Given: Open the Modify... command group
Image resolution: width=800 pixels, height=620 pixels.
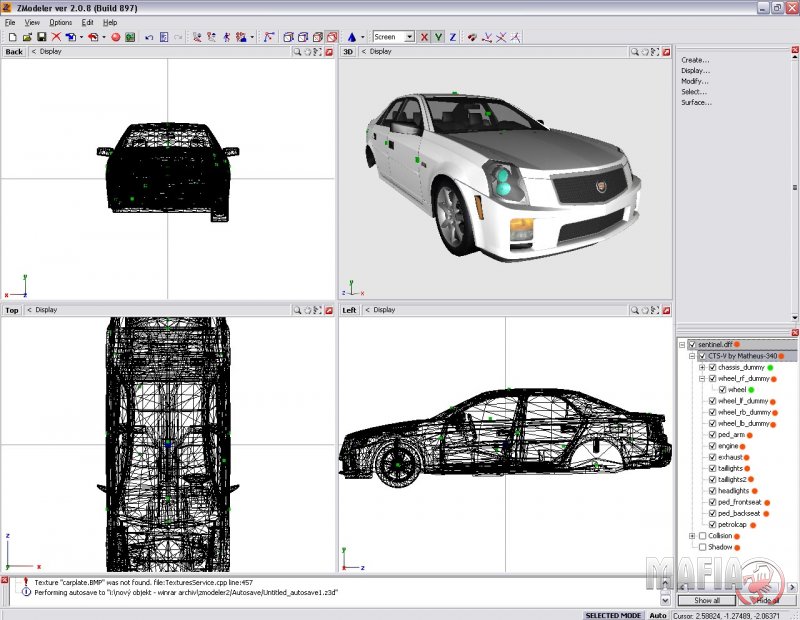Looking at the screenshot, I should tap(695, 81).
